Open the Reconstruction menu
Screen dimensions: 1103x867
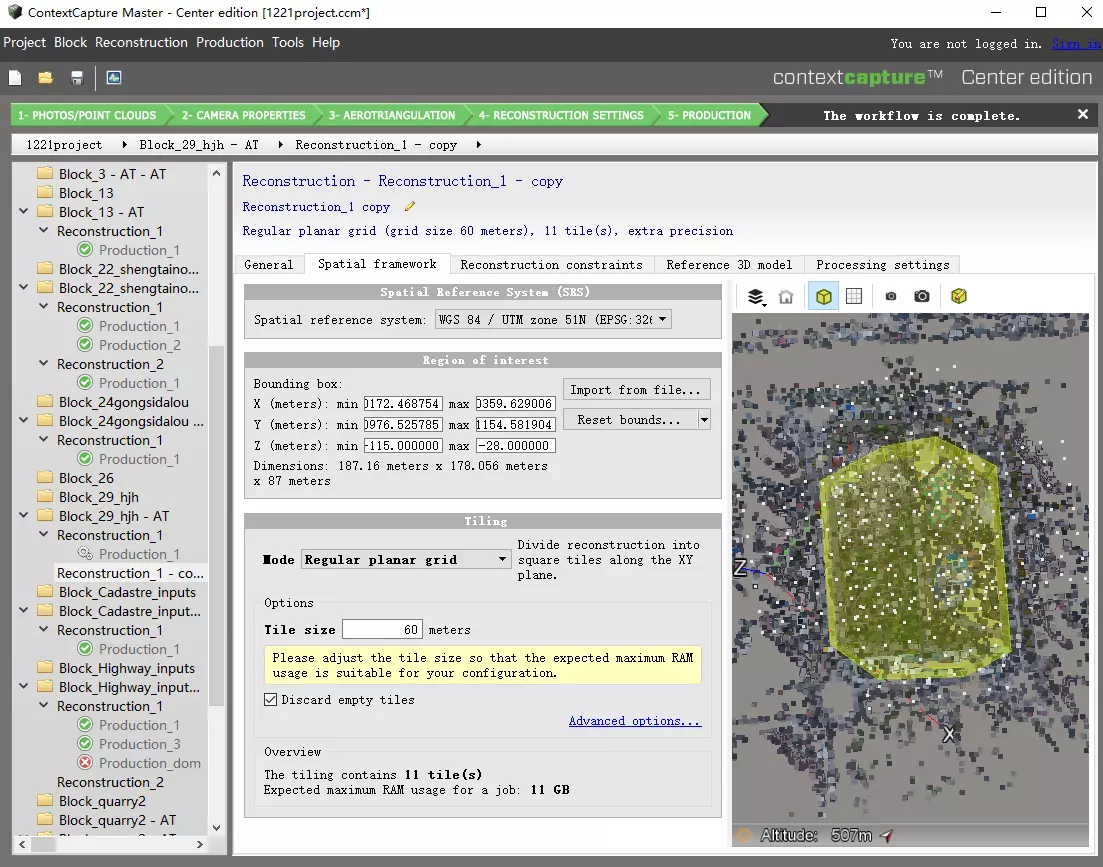click(x=141, y=43)
